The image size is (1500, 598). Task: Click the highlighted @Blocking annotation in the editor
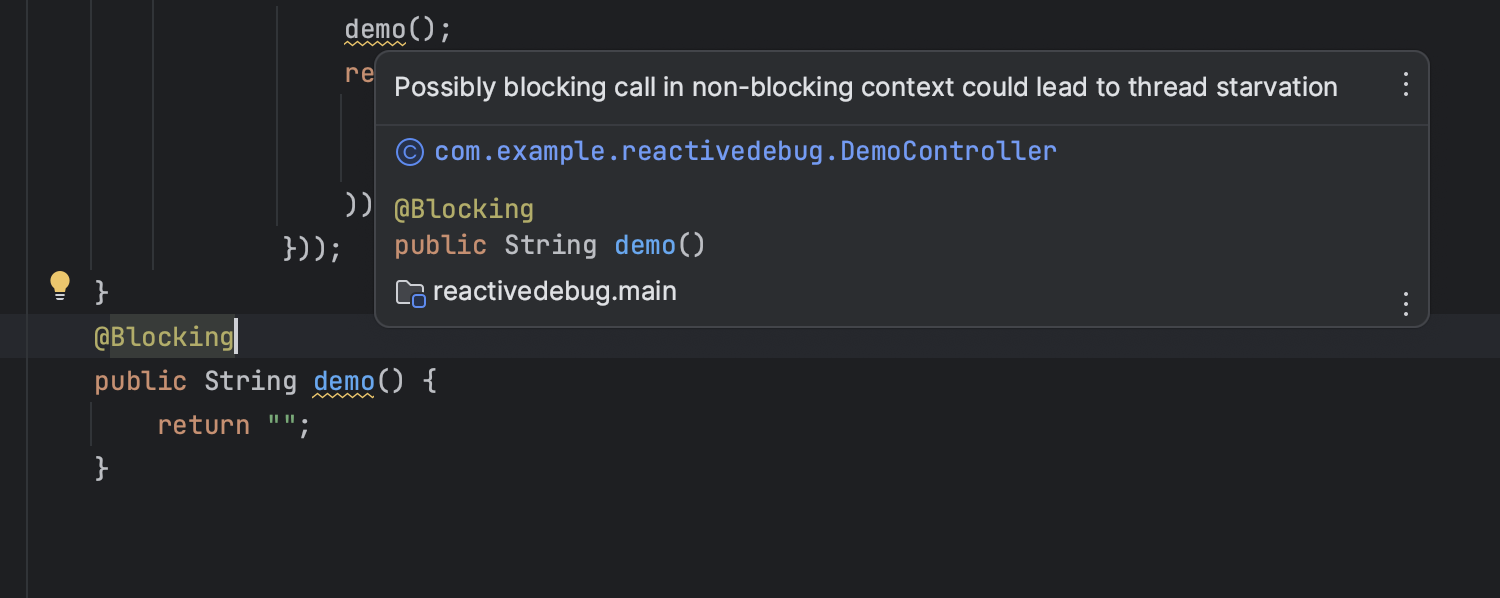164,337
